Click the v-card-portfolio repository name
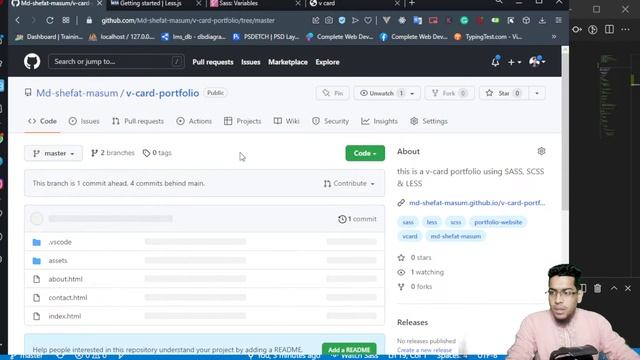This screenshot has width=640, height=360. pyautogui.click(x=162, y=93)
